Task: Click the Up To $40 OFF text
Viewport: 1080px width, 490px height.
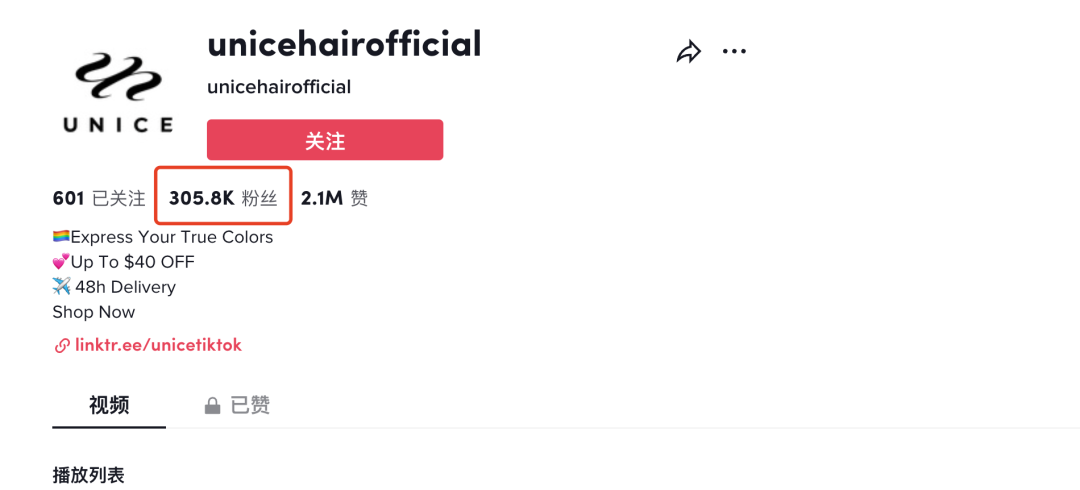Action: (x=133, y=262)
